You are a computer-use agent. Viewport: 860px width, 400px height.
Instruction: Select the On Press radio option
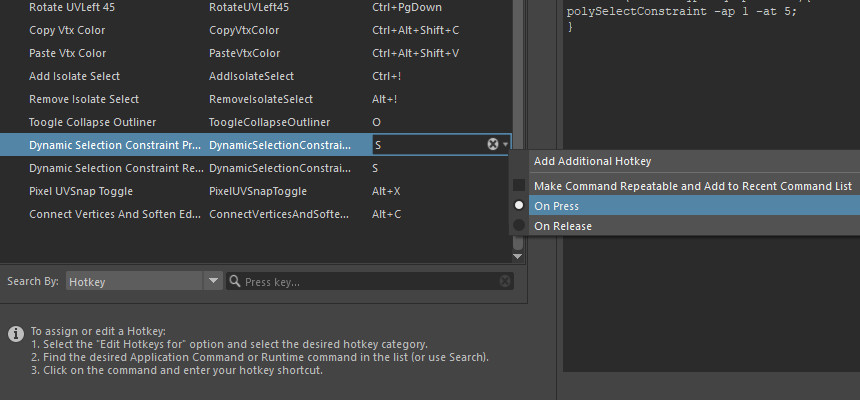click(519, 205)
